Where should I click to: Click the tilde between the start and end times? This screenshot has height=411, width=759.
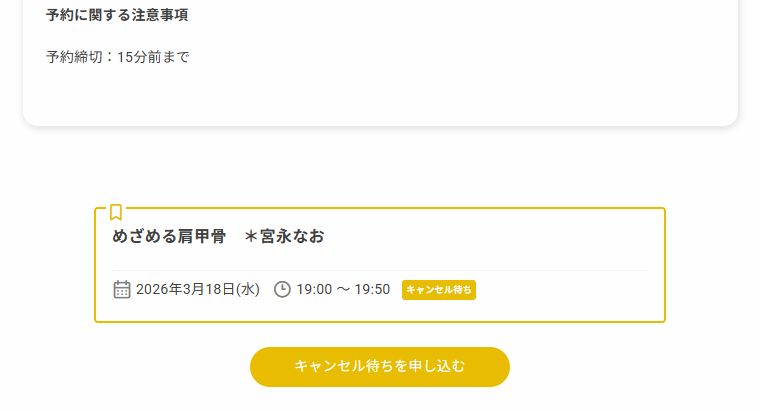[x=343, y=290]
